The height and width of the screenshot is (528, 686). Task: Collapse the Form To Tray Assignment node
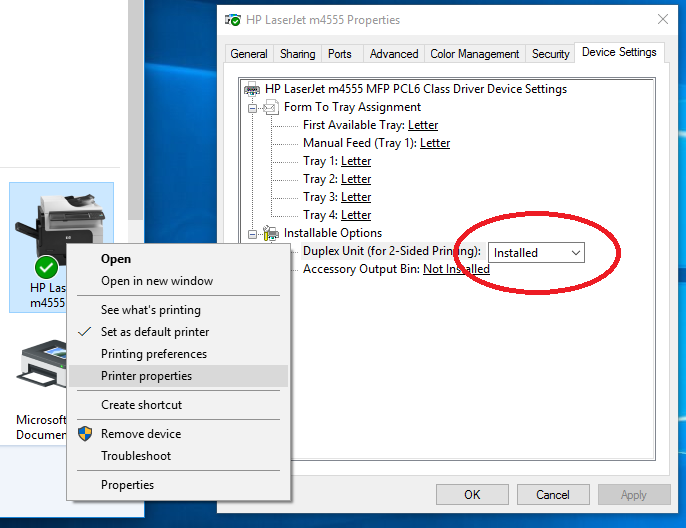coord(254,107)
